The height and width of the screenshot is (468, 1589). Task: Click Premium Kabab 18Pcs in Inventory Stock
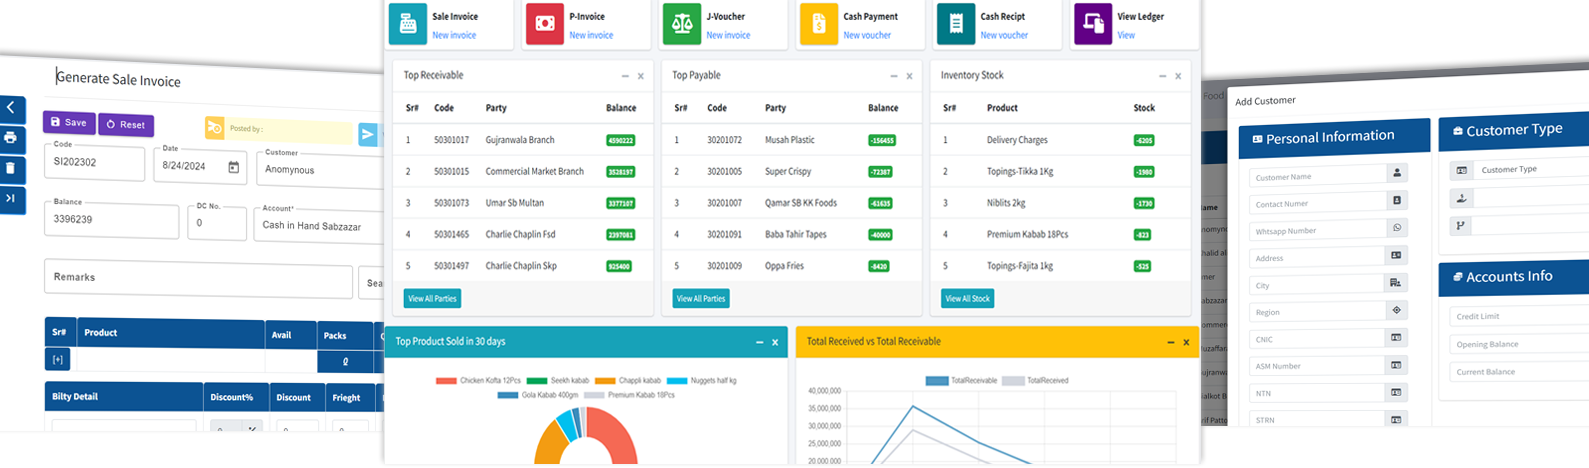click(x=1027, y=234)
